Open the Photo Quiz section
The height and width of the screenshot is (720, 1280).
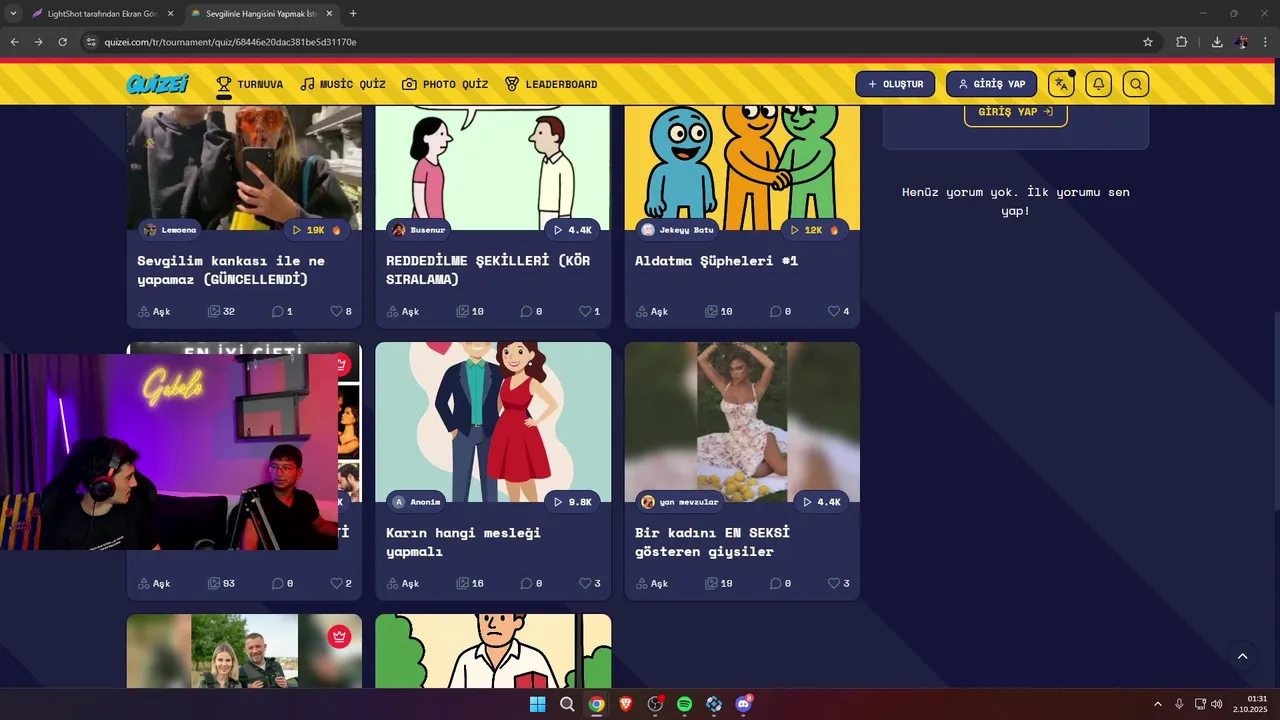445,84
